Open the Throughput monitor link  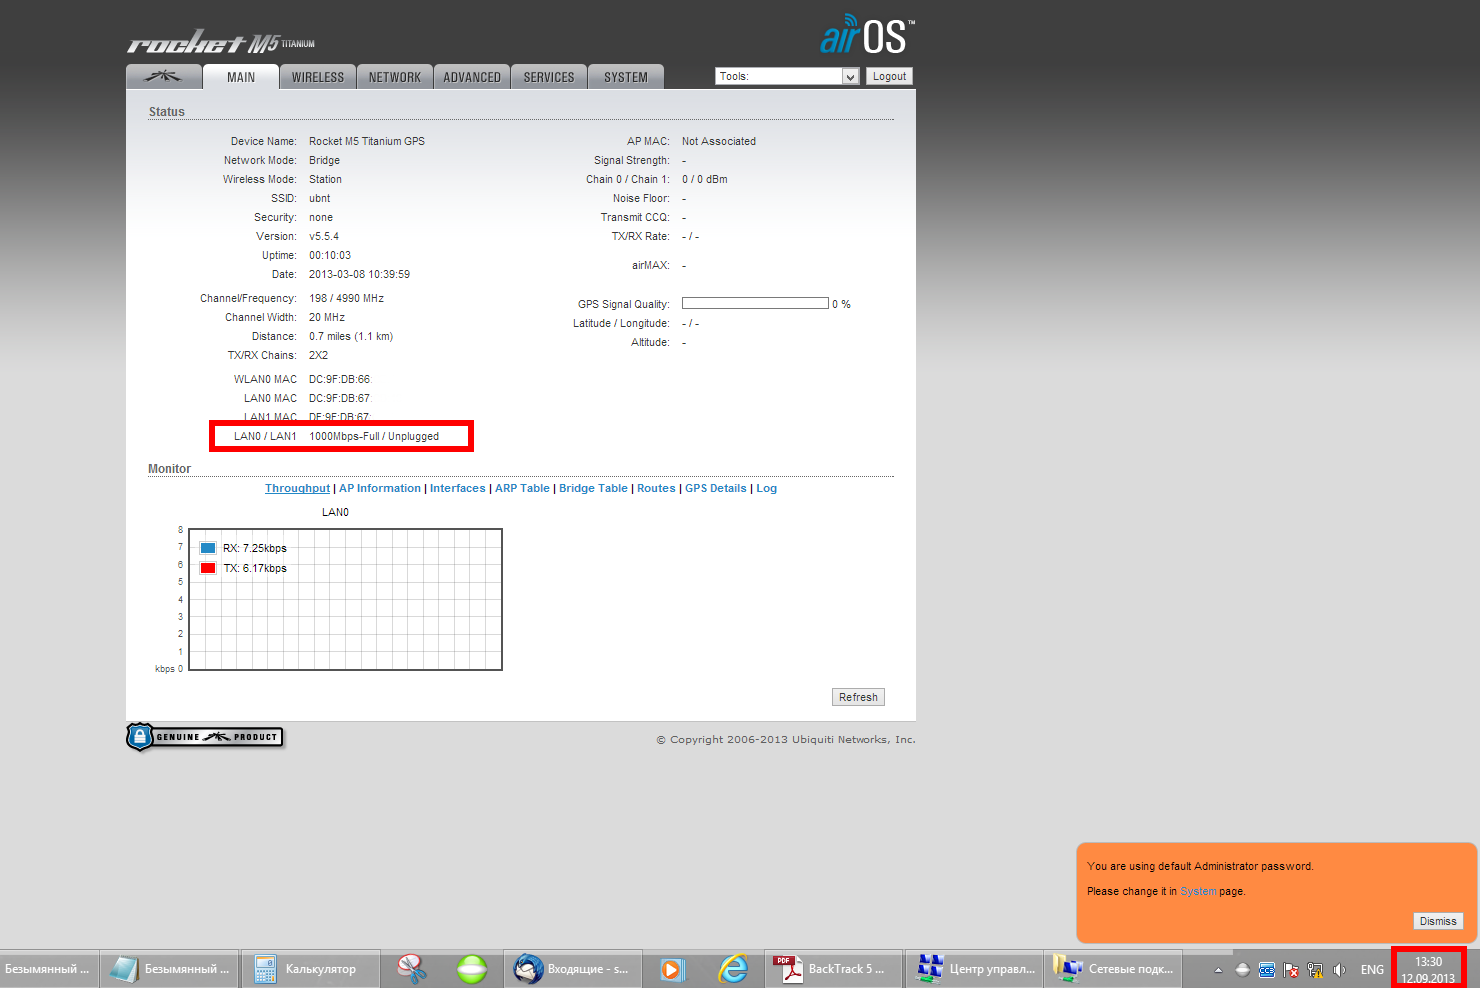point(297,488)
